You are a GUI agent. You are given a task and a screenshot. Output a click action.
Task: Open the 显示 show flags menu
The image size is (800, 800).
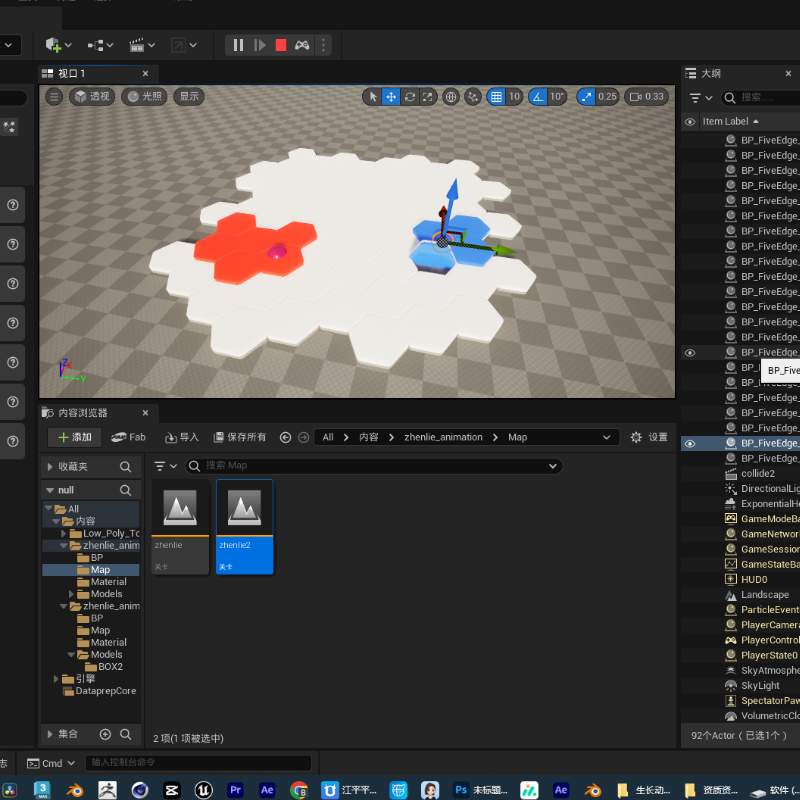189,96
